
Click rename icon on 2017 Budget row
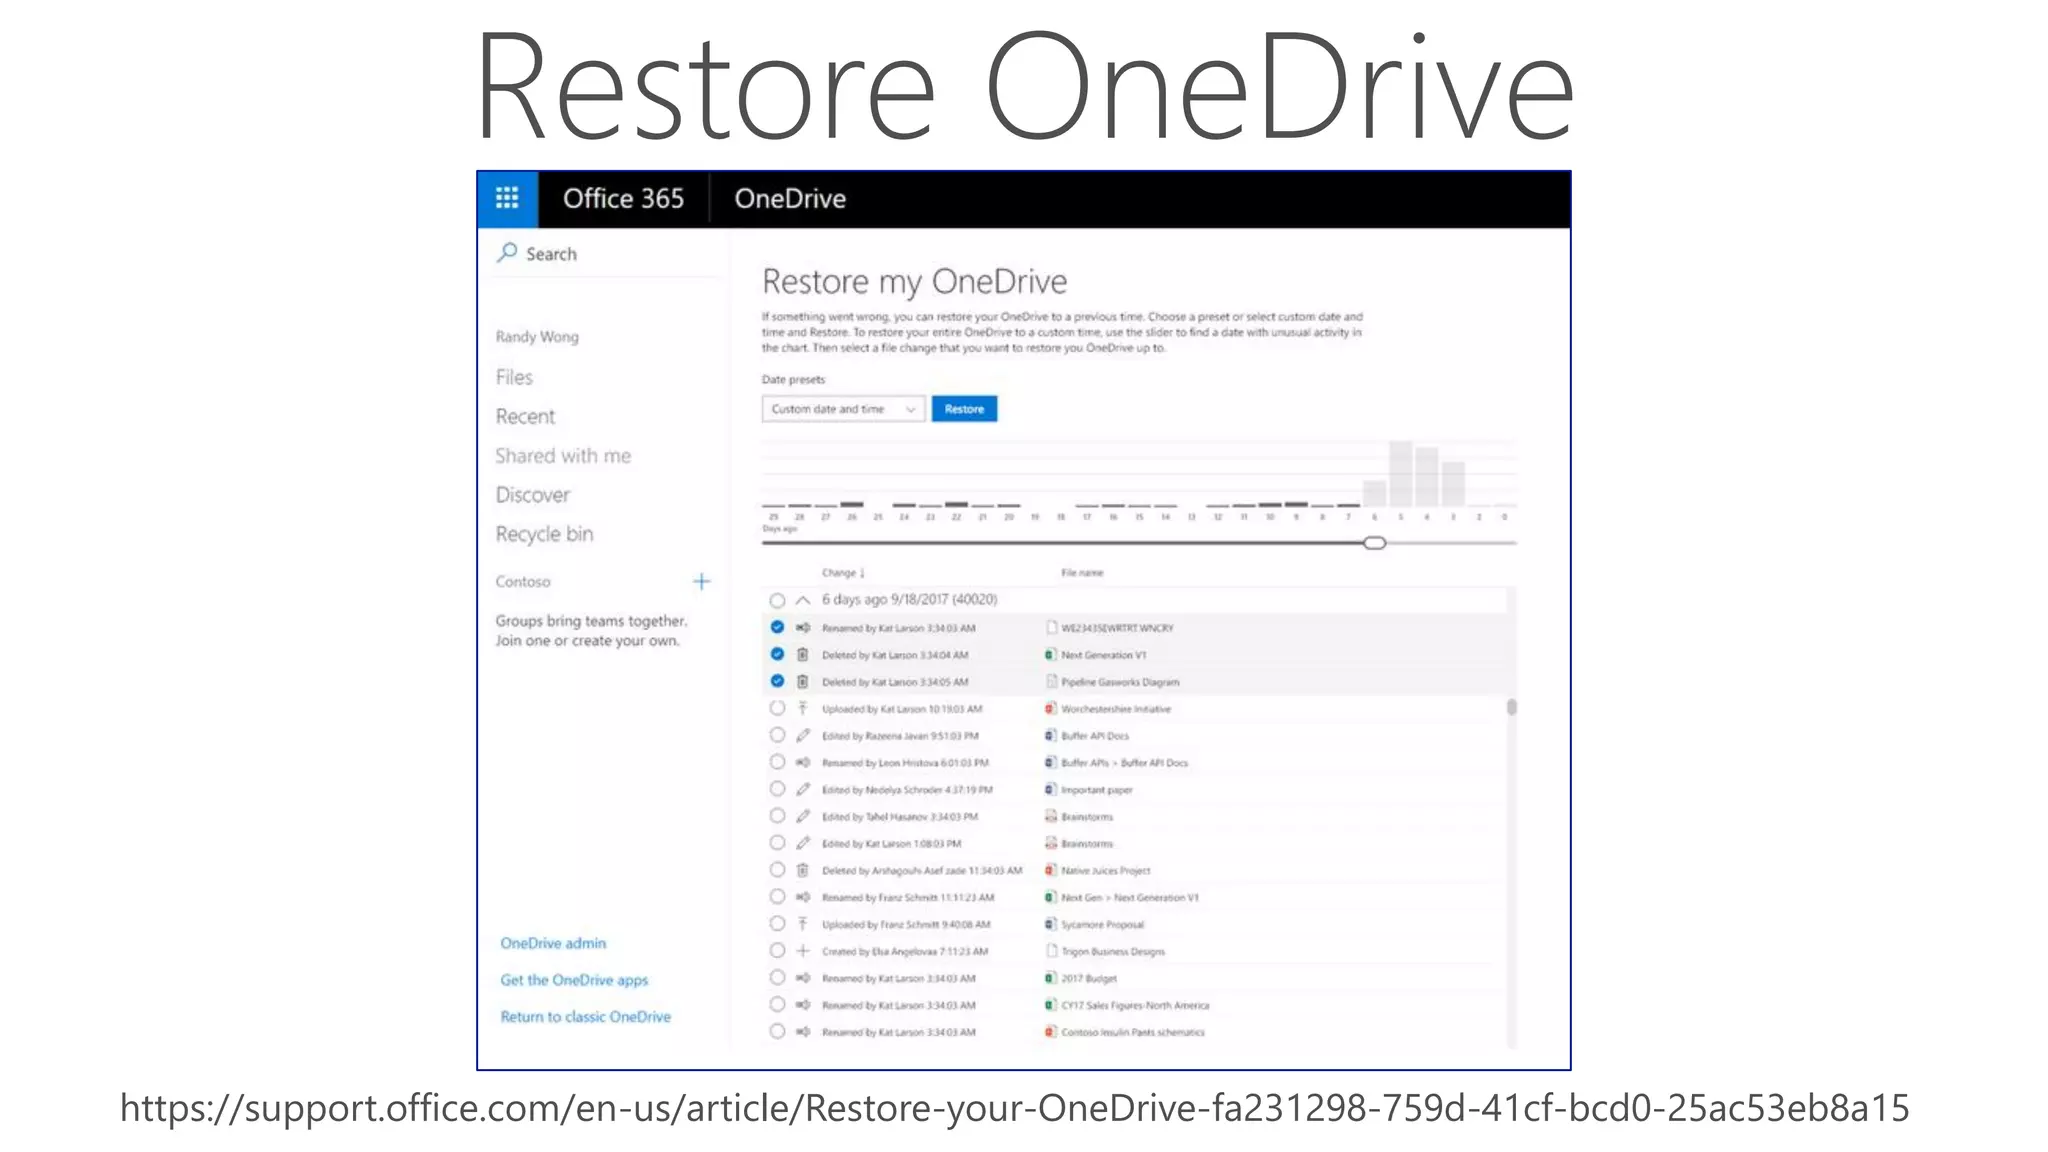(802, 978)
